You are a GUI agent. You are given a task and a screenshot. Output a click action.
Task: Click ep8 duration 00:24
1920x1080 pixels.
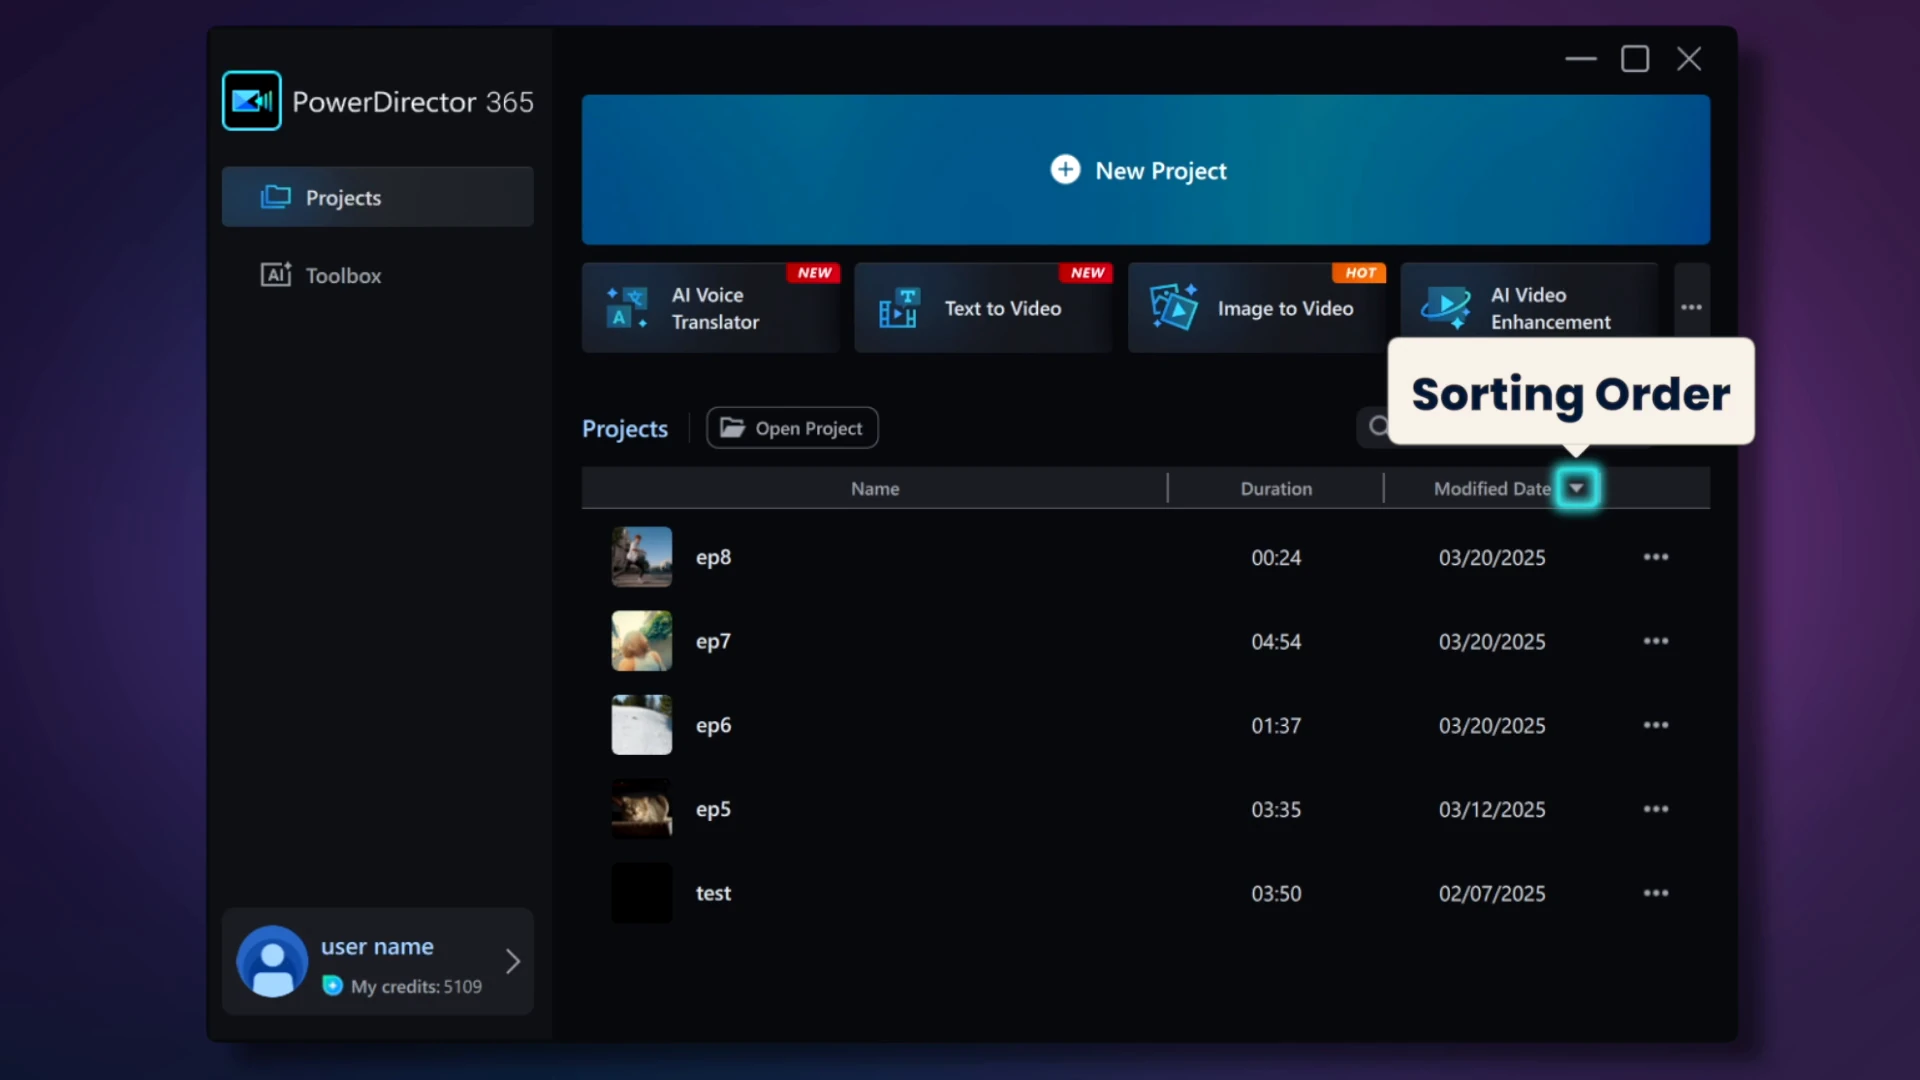pos(1276,558)
